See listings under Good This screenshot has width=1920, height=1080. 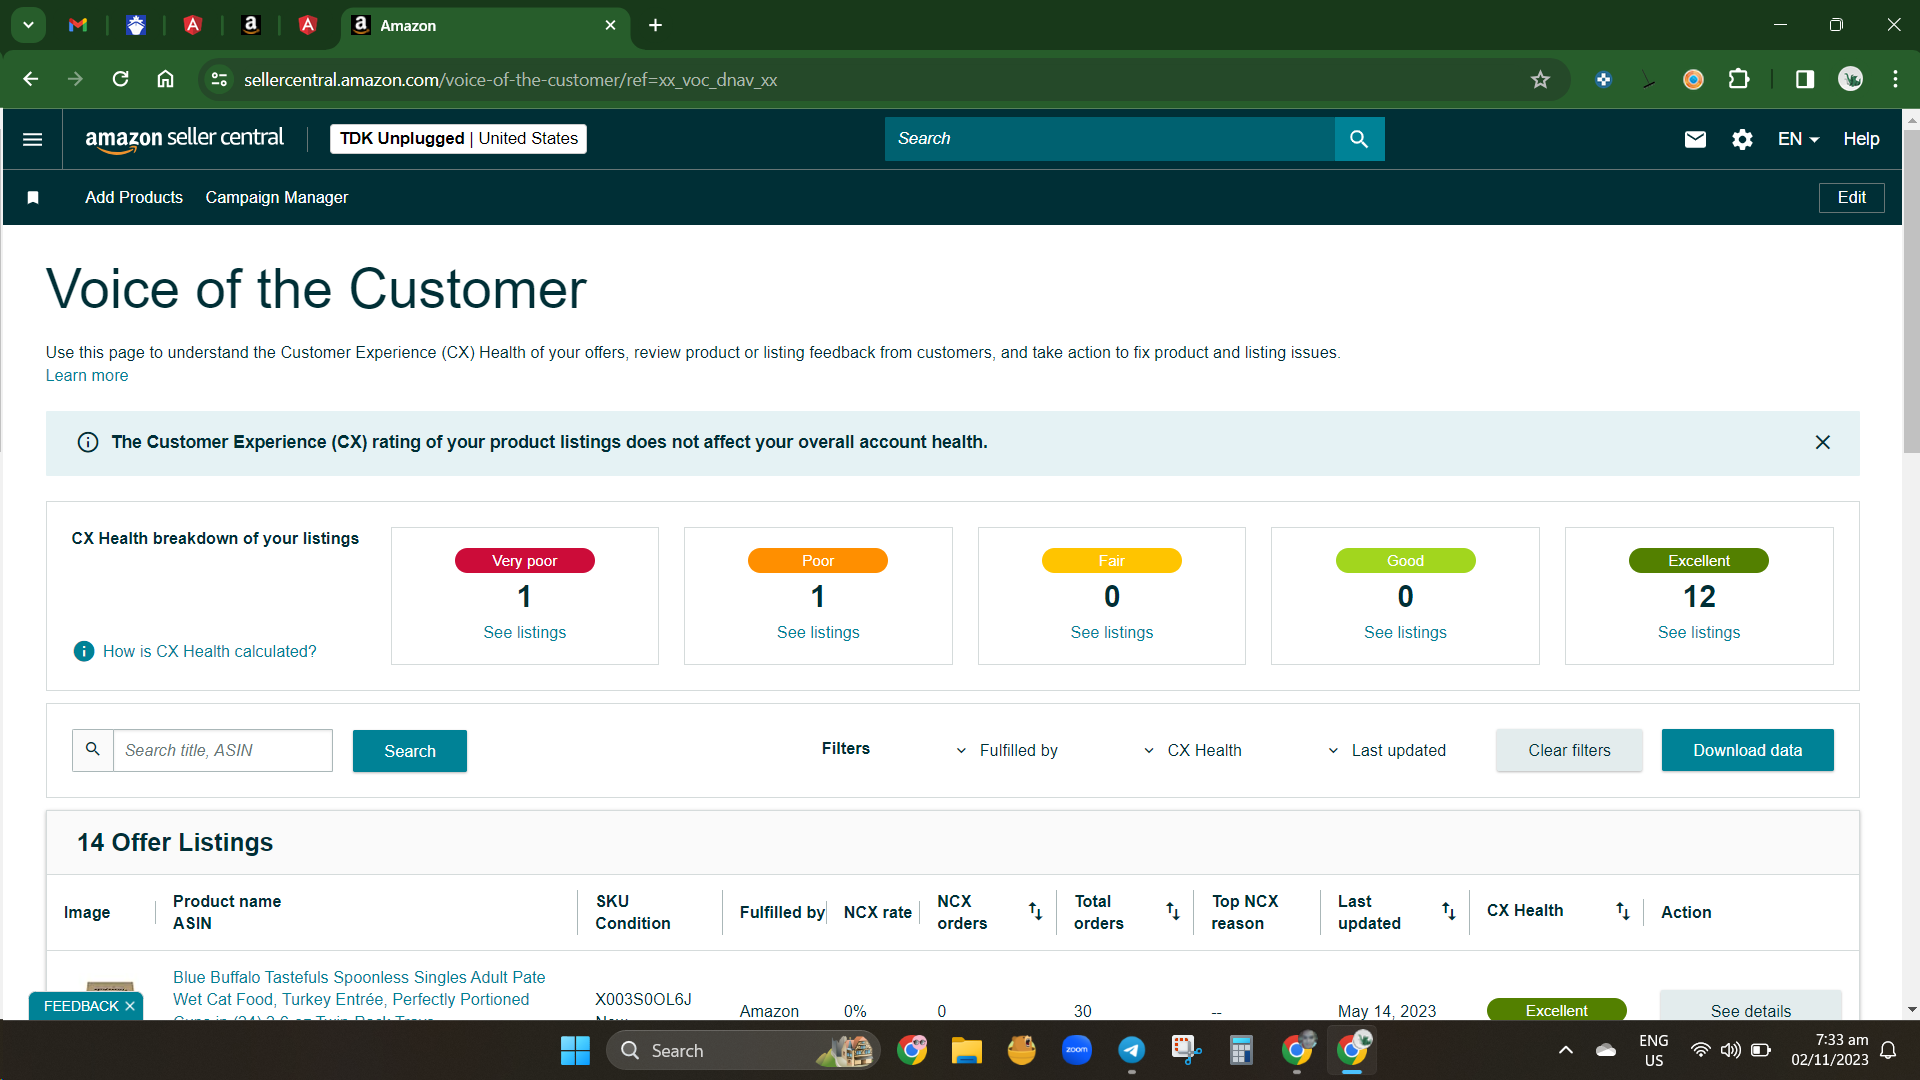click(1405, 632)
